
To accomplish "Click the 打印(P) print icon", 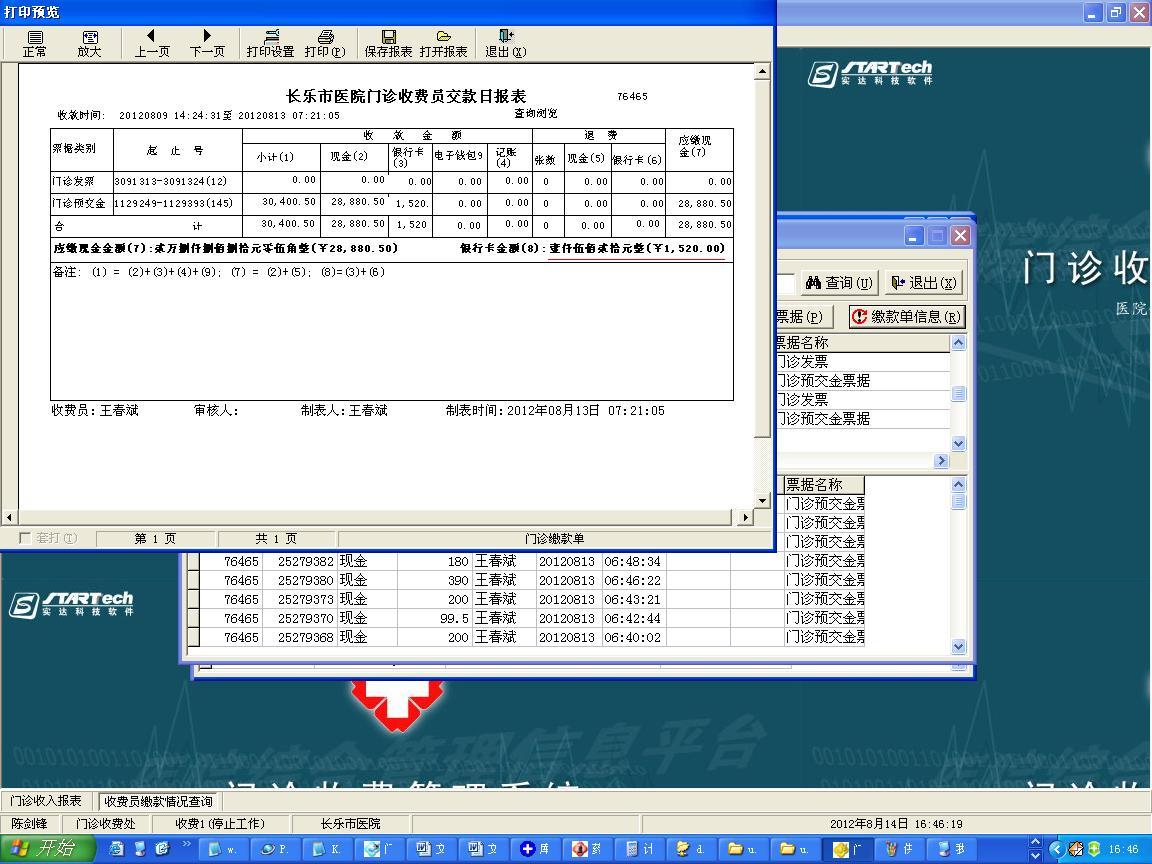I will coord(325,44).
